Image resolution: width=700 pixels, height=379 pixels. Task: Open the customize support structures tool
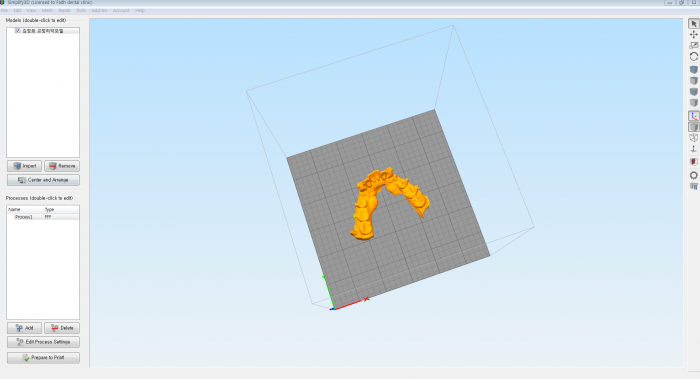point(693,187)
